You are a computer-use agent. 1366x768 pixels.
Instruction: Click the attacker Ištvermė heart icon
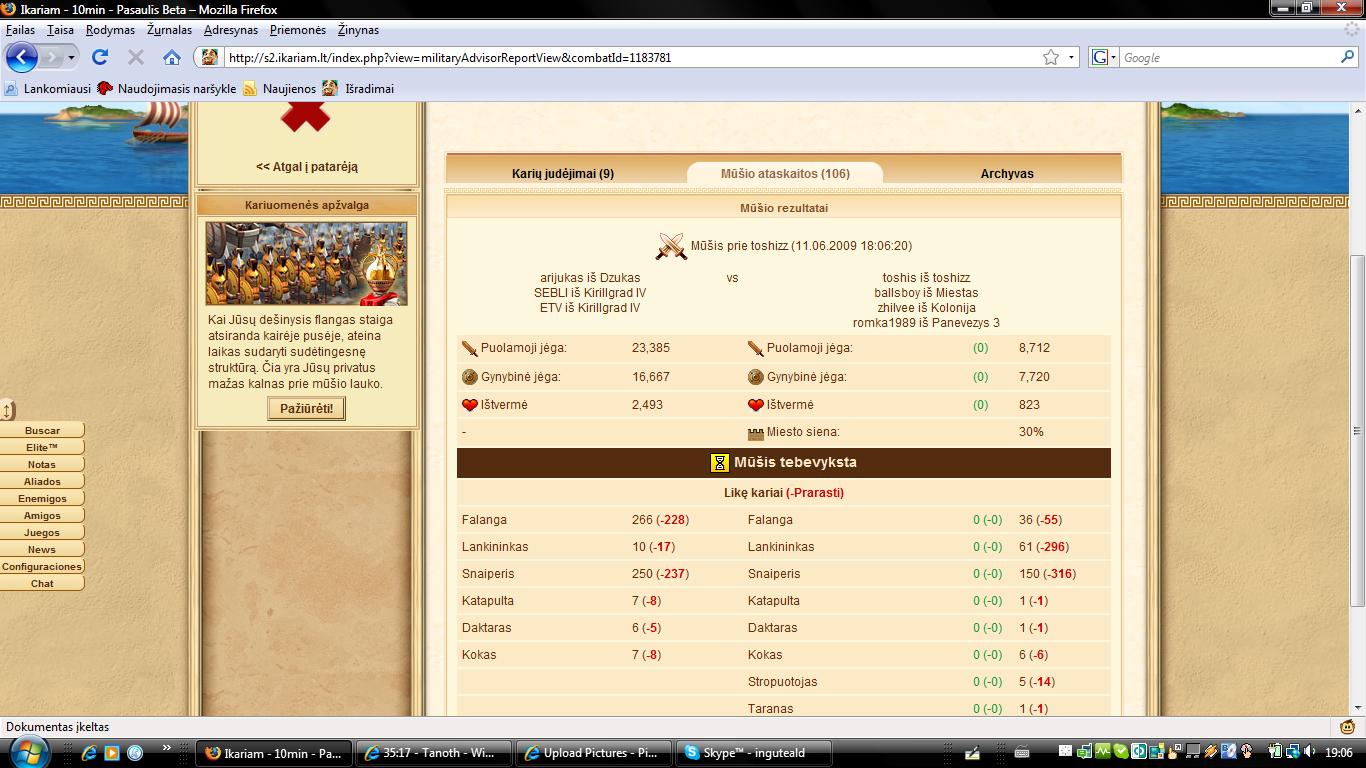click(x=470, y=405)
